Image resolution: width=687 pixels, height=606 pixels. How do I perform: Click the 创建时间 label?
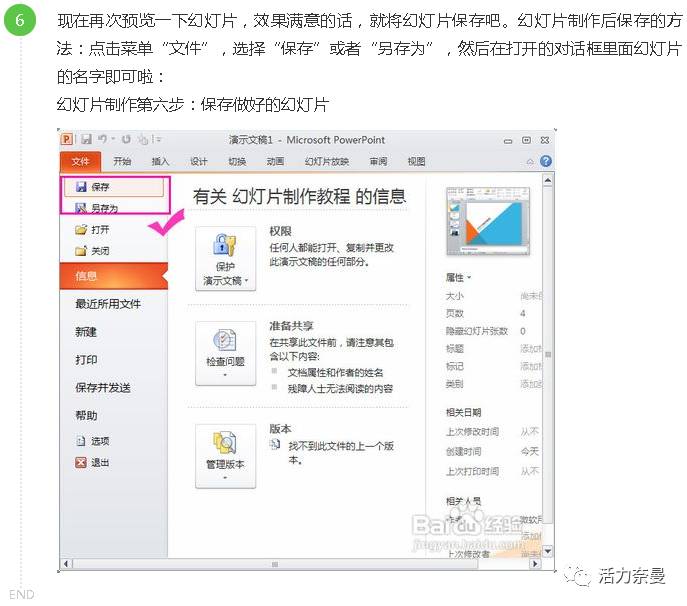tap(464, 451)
